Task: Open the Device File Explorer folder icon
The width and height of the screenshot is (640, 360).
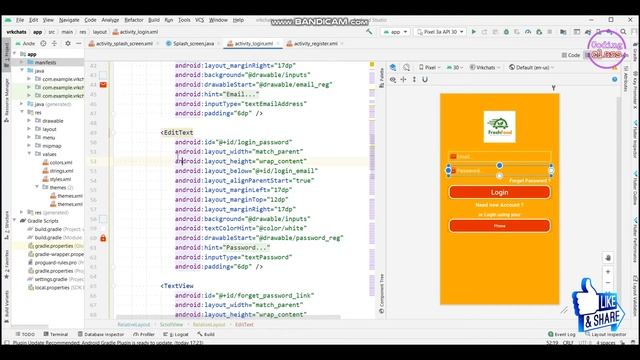Action: tap(563, 32)
